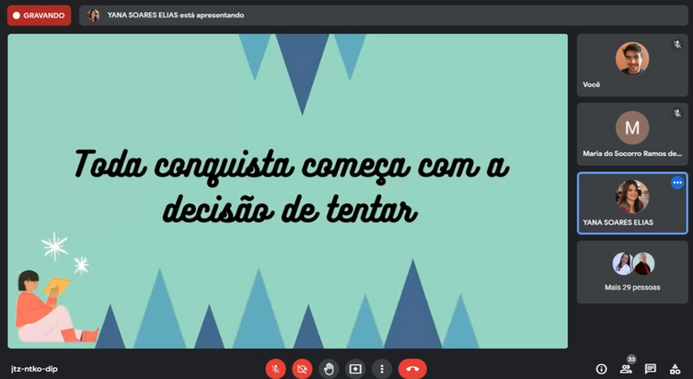
Task: Raise hand in the meeting
Action: 329,369
